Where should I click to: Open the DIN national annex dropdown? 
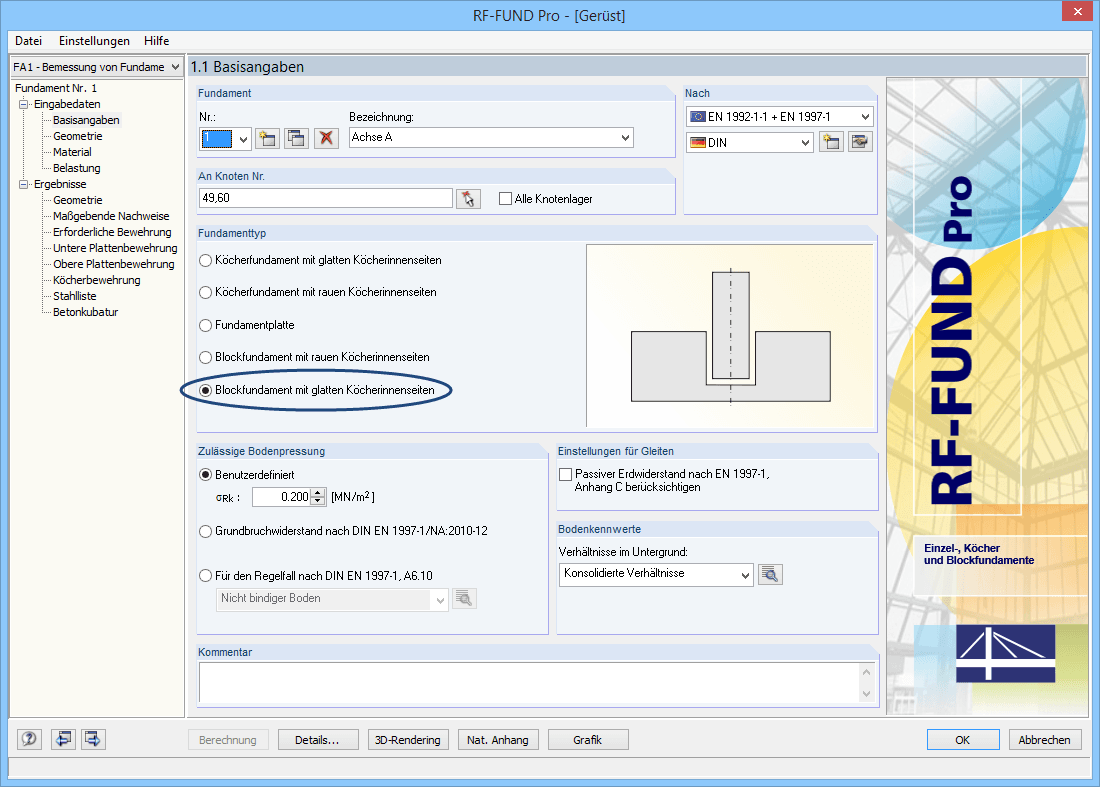[805, 142]
